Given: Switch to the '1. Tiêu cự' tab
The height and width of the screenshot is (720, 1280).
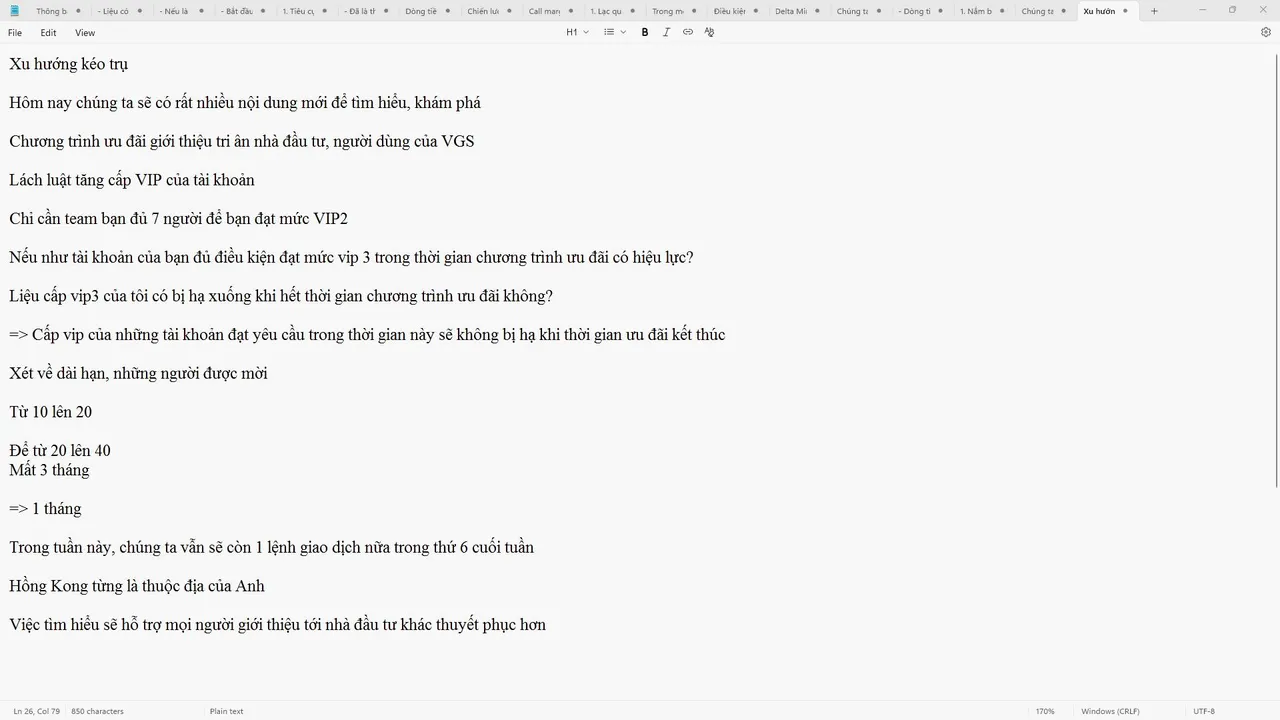Looking at the screenshot, I should tap(298, 11).
